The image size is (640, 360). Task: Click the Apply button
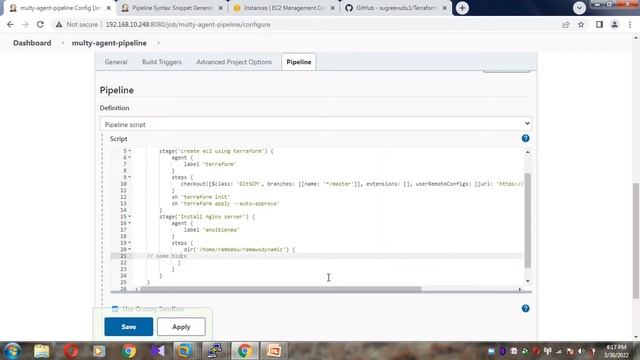coord(181,327)
